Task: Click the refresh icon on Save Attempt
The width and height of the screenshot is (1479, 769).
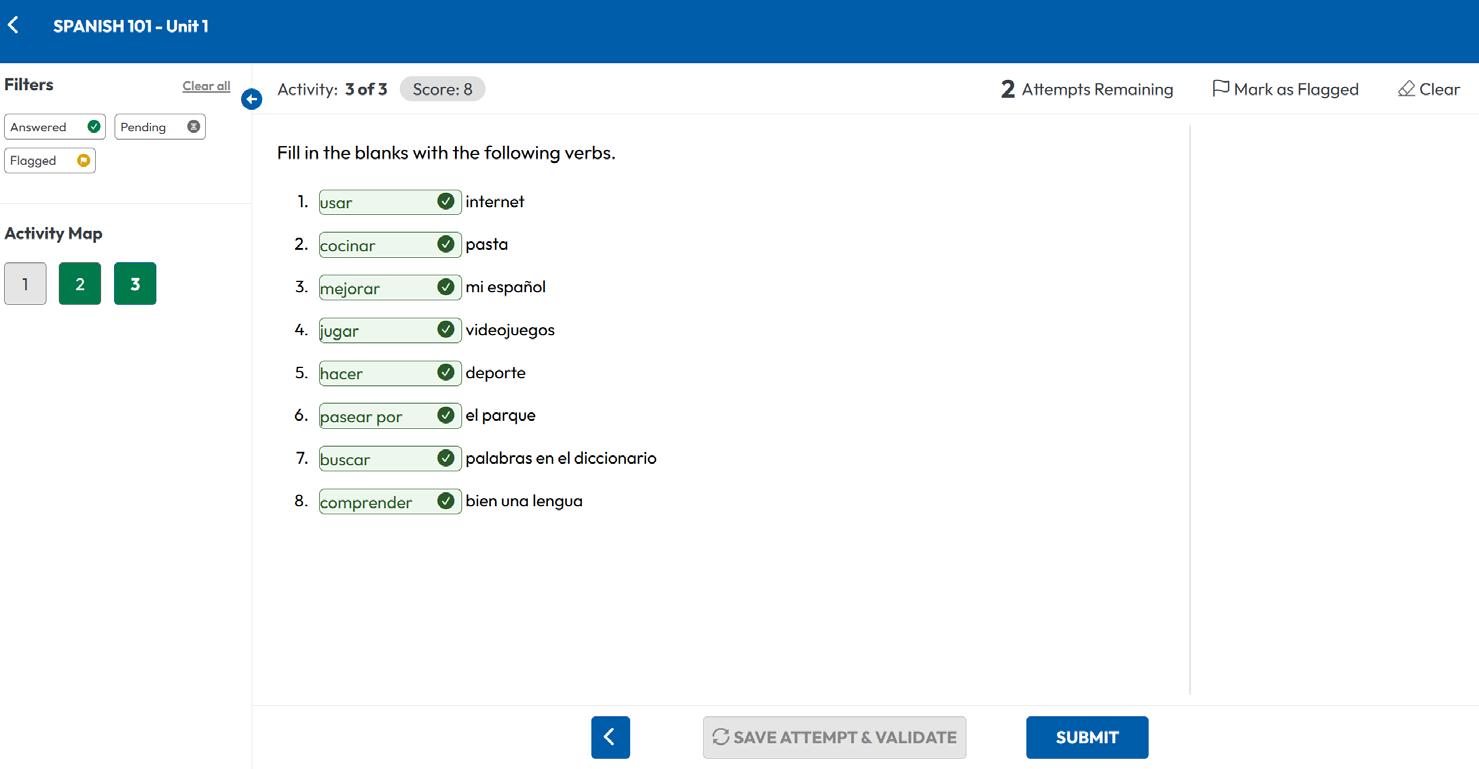Action: [x=720, y=737]
